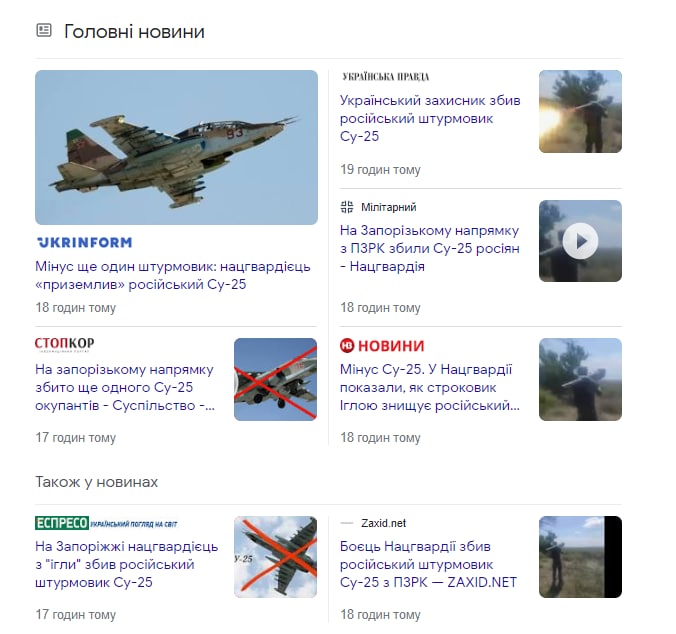Open the Zaxid.net soldier thumbnail

coord(580,557)
